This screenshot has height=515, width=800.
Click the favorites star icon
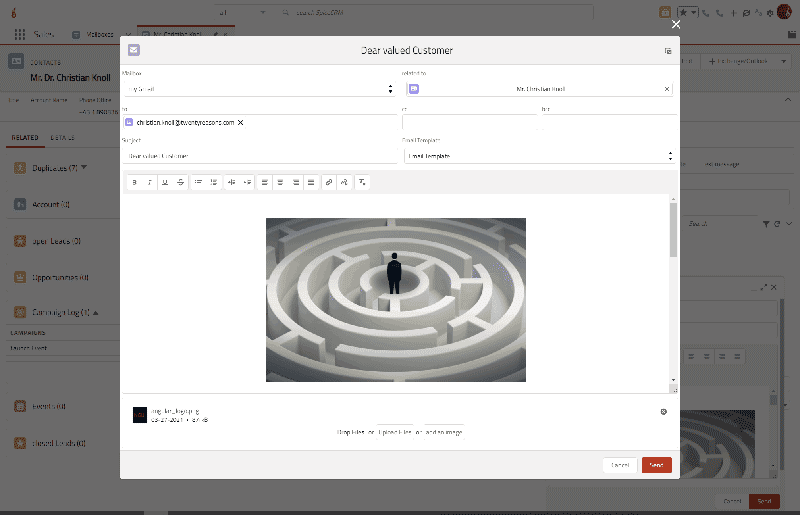[x=683, y=13]
